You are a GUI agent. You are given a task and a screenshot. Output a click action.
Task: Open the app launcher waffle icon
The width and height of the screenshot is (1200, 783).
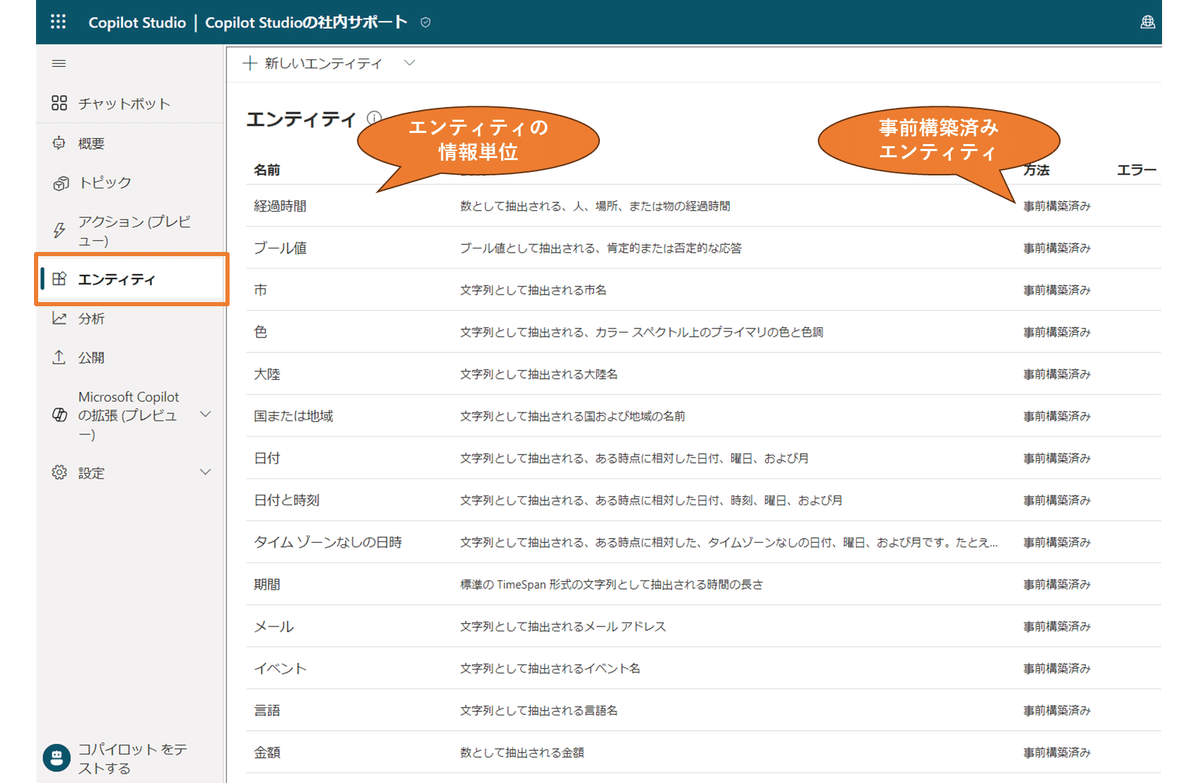tap(58, 22)
